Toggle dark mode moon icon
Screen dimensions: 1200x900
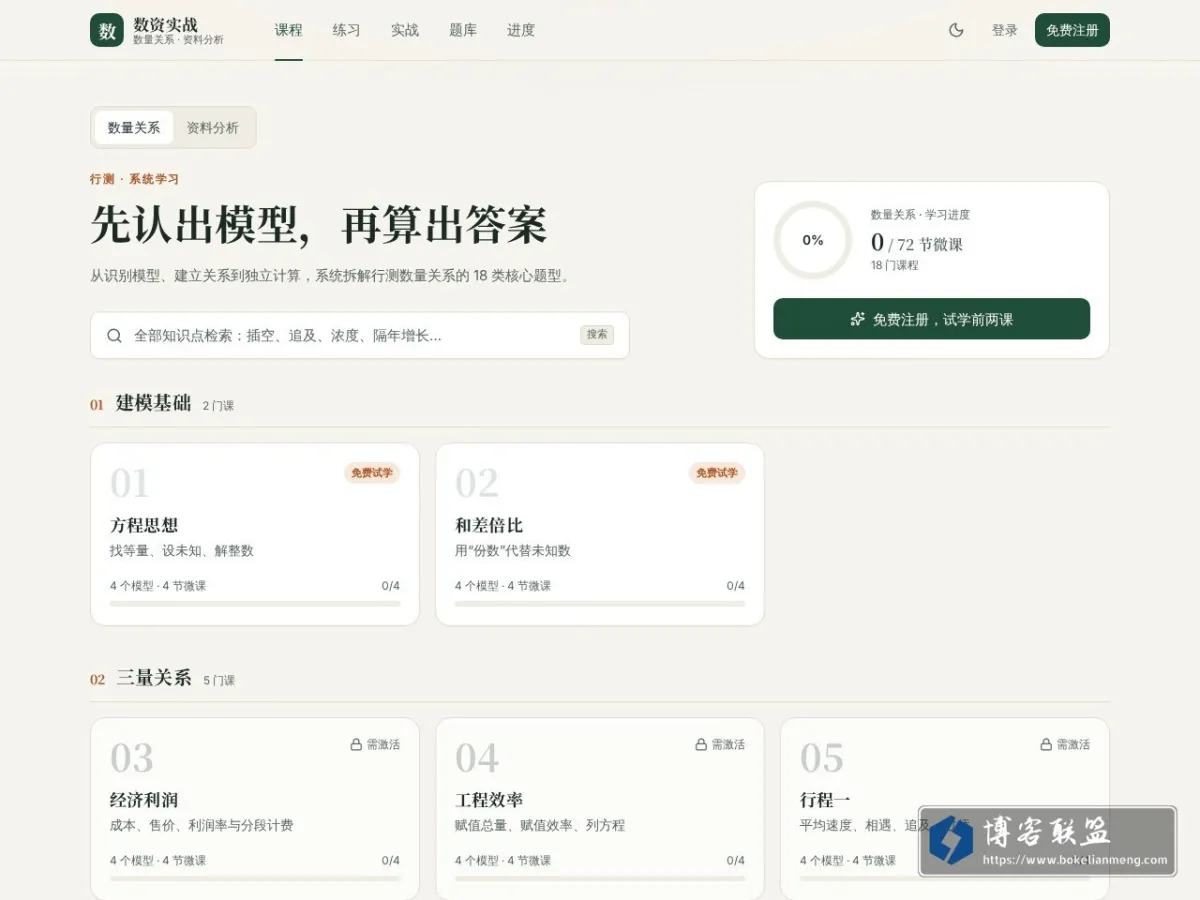click(x=956, y=30)
